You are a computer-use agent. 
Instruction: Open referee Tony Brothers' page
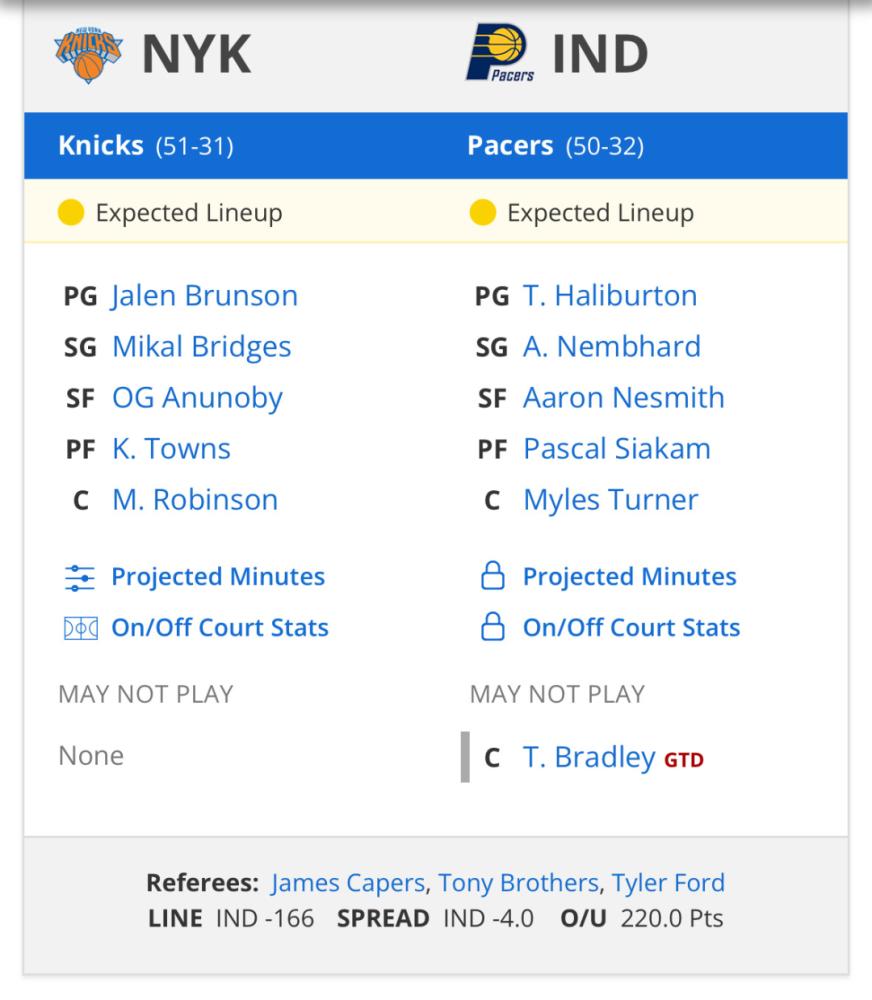pyautogui.click(x=518, y=883)
